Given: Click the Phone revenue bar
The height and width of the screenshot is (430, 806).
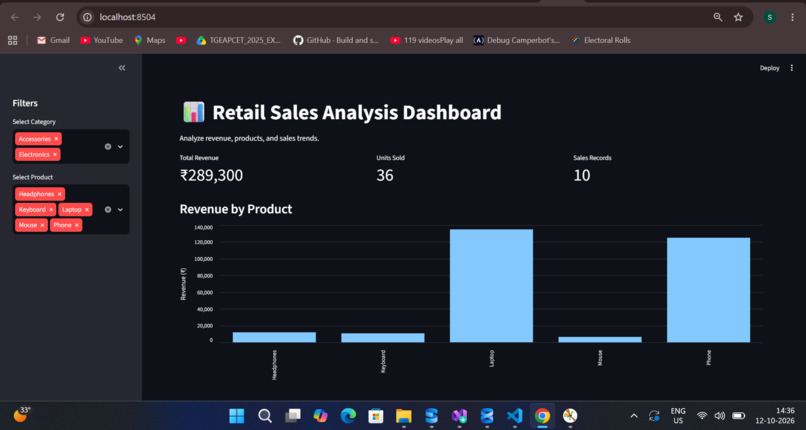Looking at the screenshot, I should click(708, 290).
